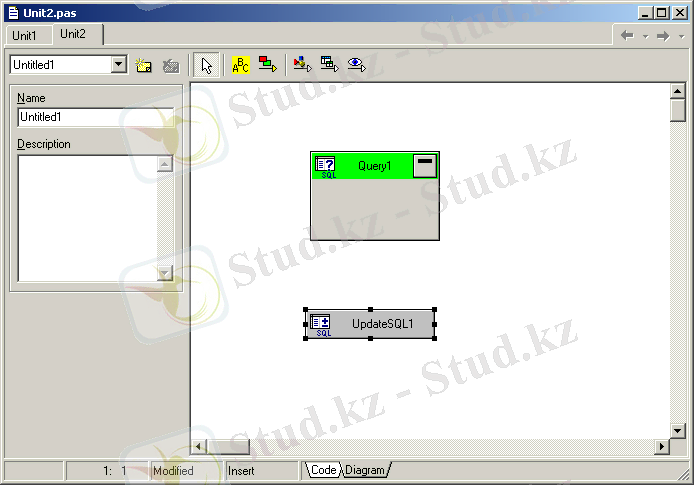Click the Name input field

[96, 117]
